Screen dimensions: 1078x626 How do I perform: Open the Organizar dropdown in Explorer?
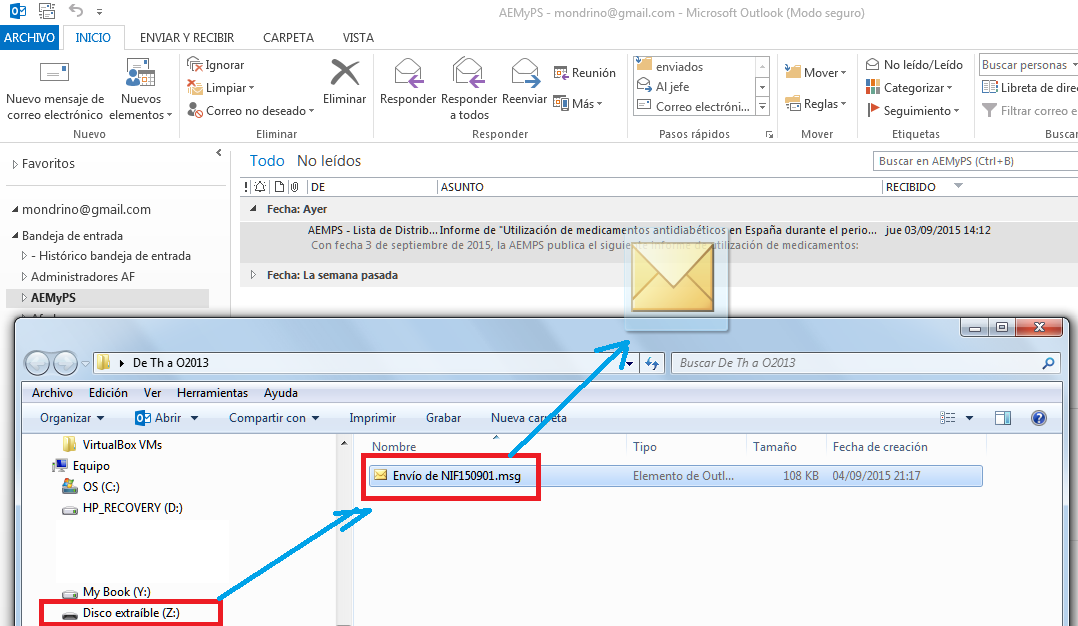coord(72,418)
